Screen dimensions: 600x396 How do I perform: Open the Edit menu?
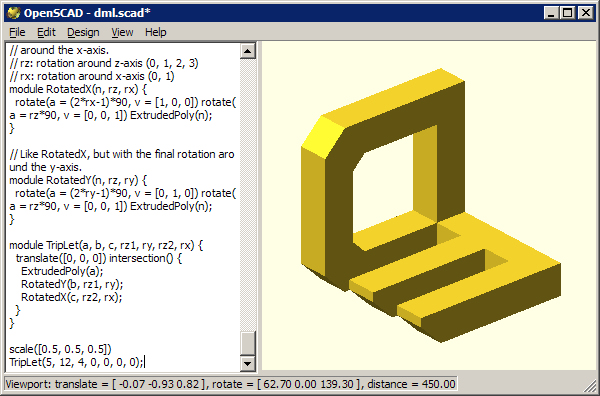(x=46, y=32)
